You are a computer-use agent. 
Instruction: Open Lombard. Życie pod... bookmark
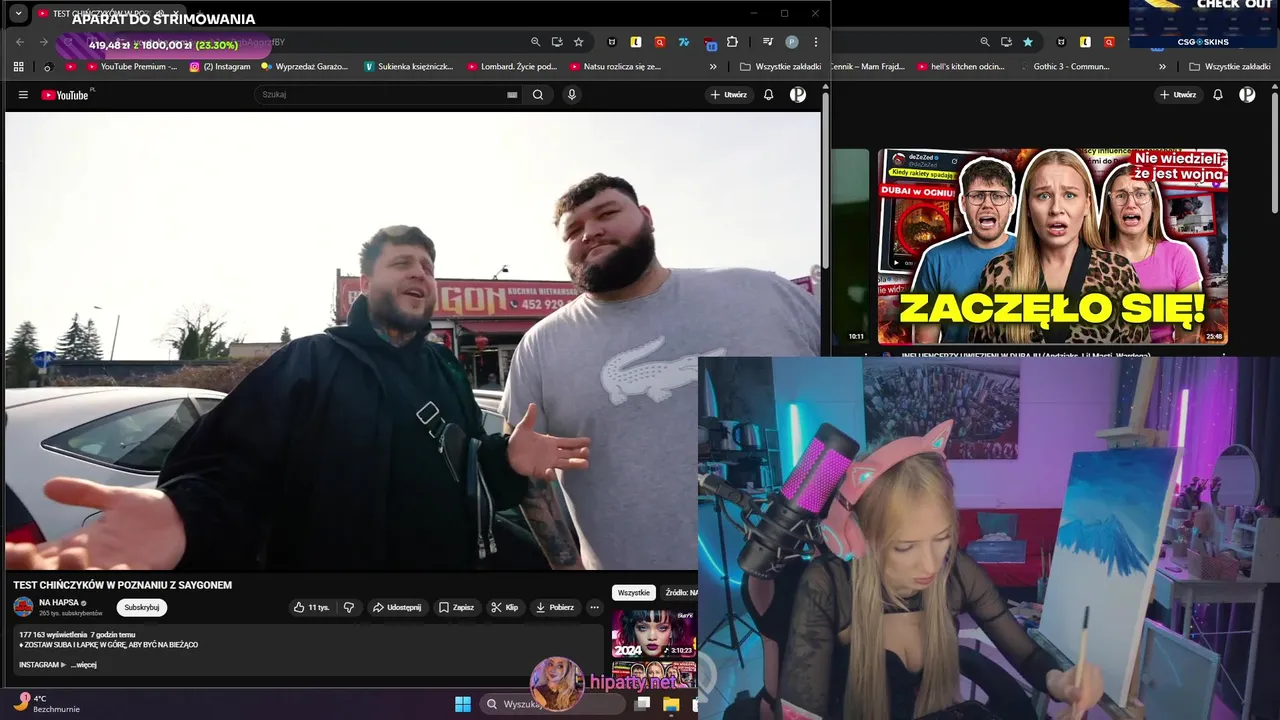tap(512, 67)
